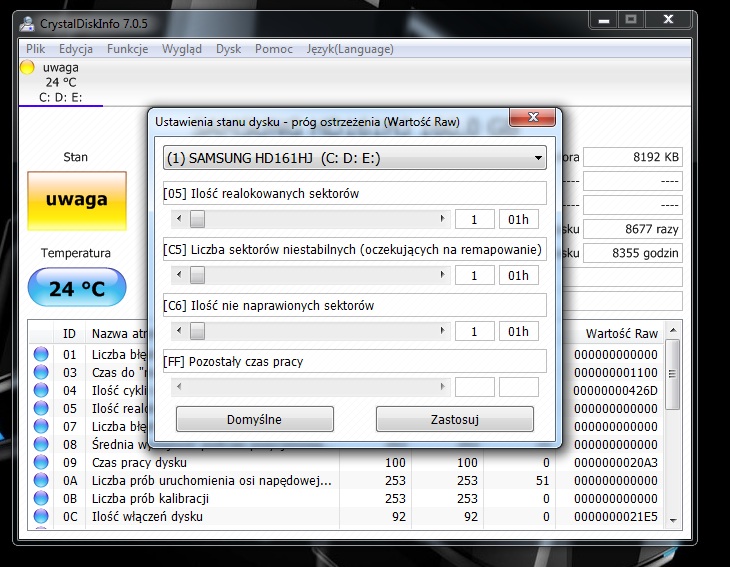The image size is (730, 567).
Task: Click the blue status dot for attribute 08
Action: coord(41,444)
